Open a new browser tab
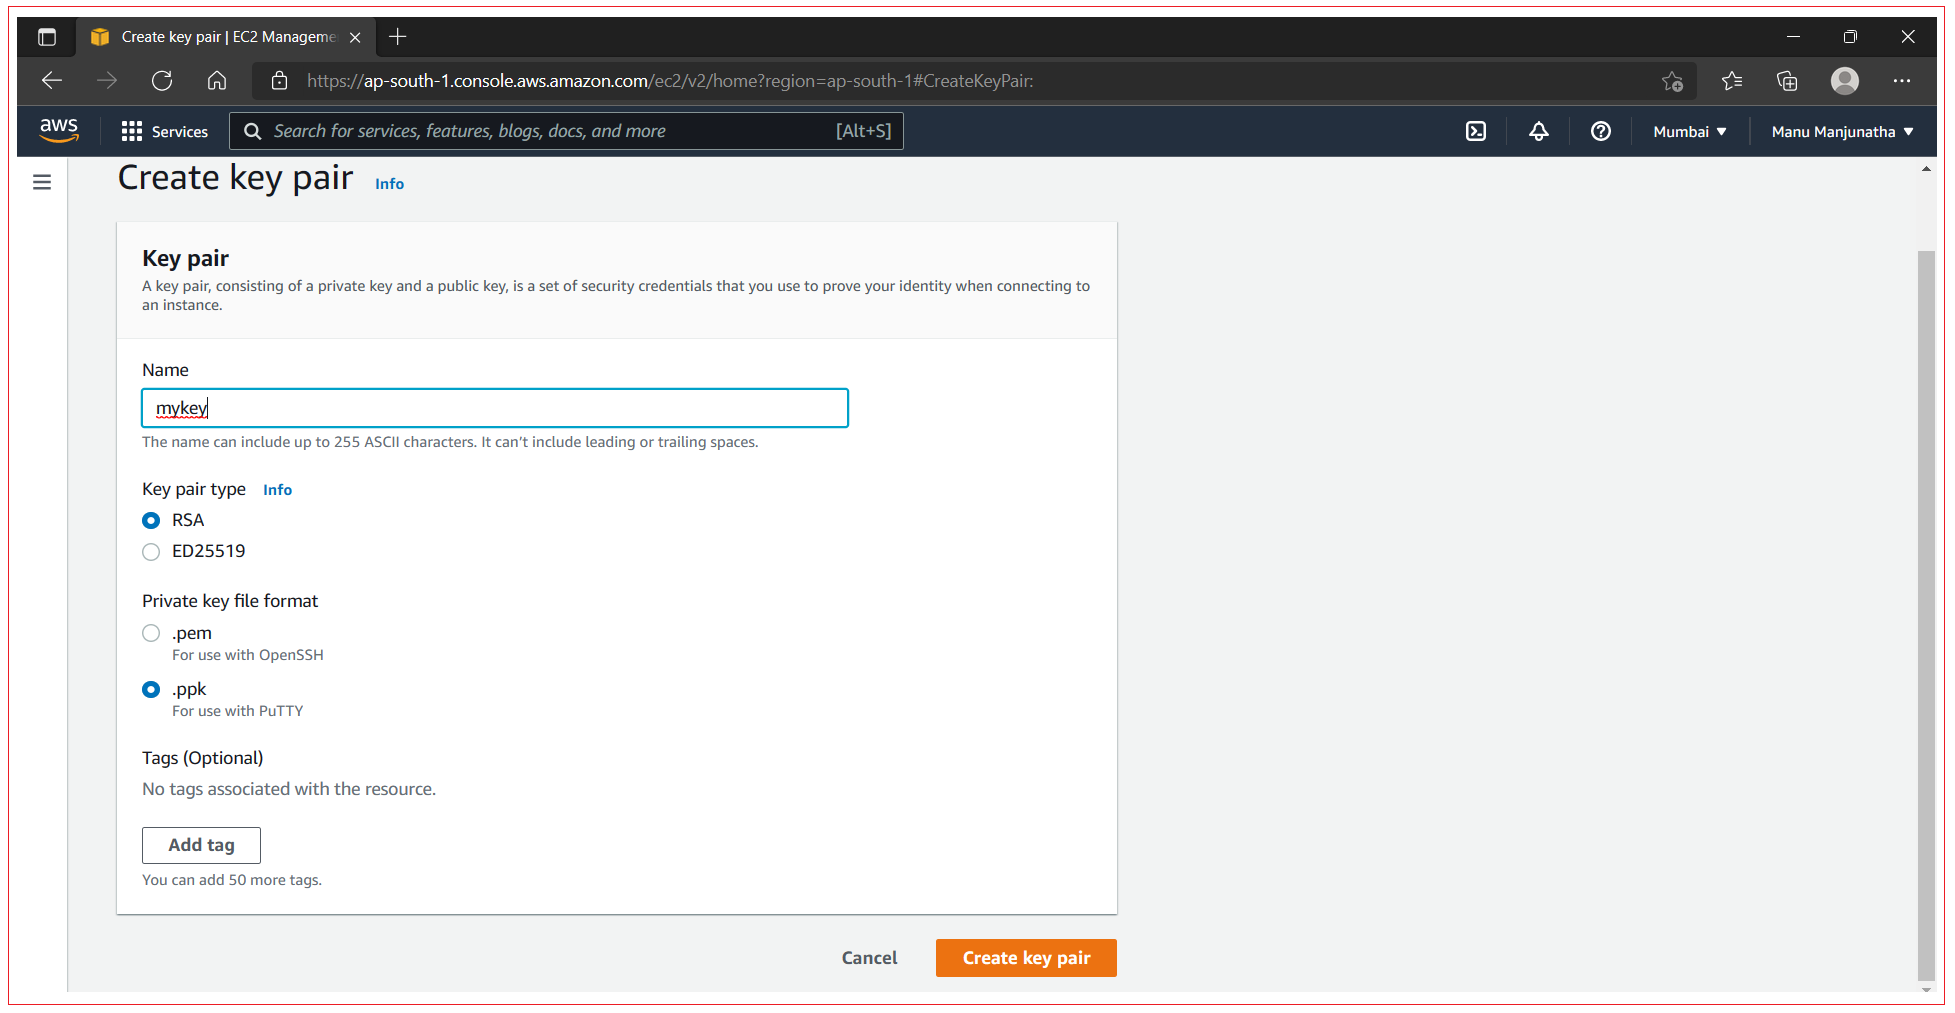 [398, 37]
